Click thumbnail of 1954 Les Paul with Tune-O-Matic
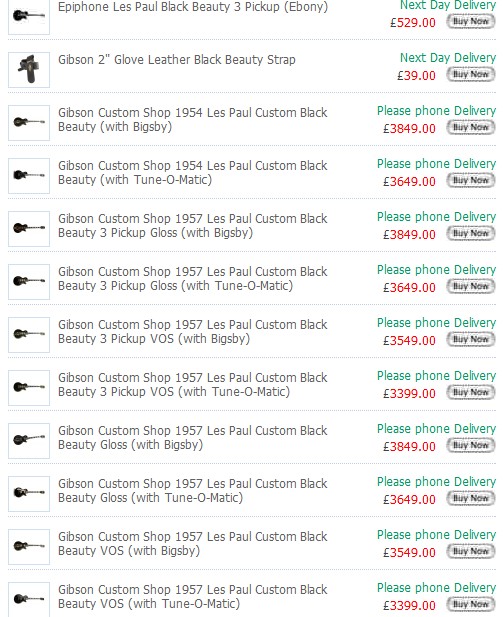This screenshot has height=617, width=503. pos(29,175)
